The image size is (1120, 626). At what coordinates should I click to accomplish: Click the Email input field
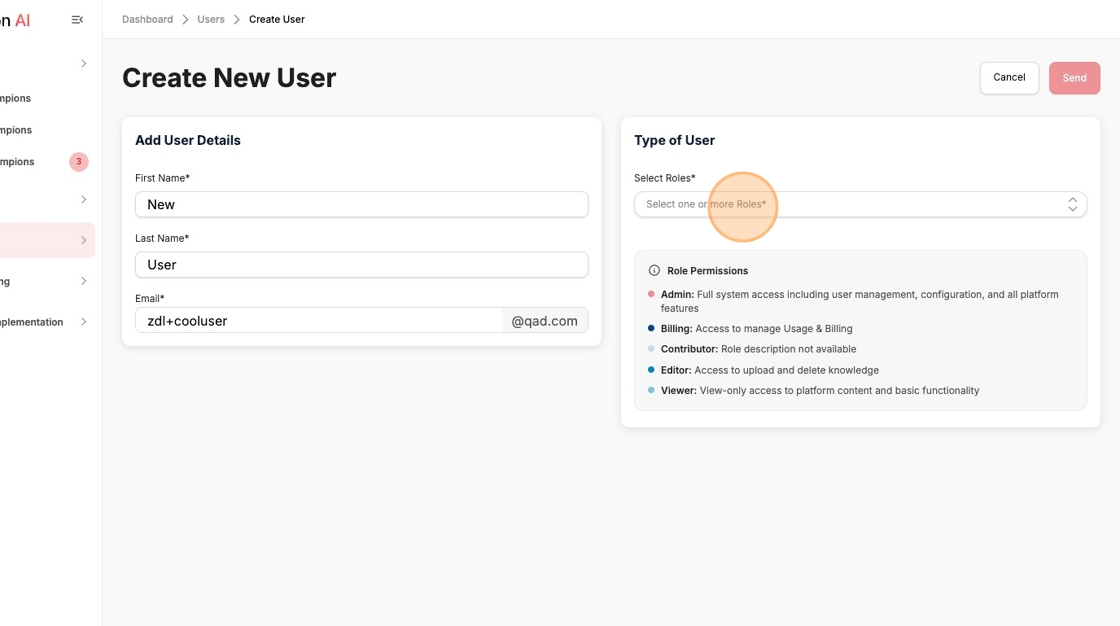pyautogui.click(x=319, y=321)
